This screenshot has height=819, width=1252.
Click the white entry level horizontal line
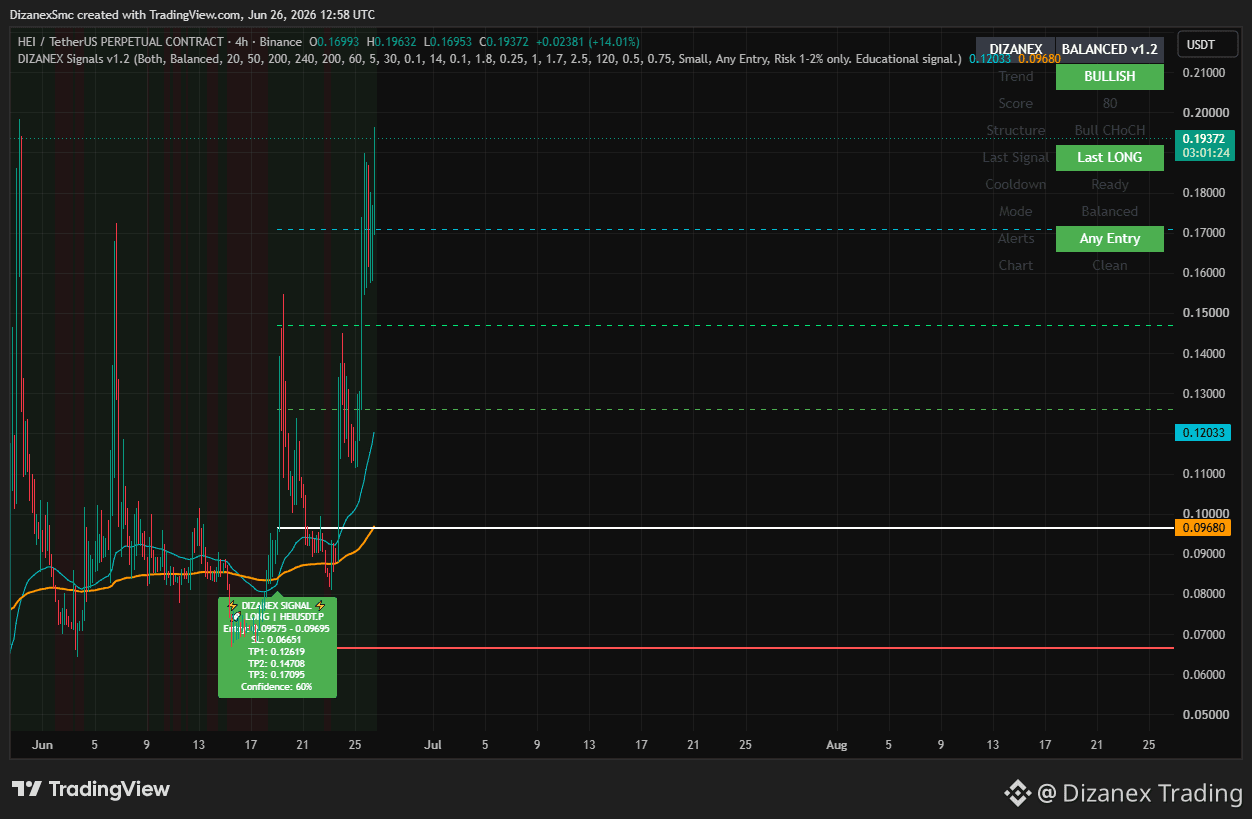pos(724,527)
